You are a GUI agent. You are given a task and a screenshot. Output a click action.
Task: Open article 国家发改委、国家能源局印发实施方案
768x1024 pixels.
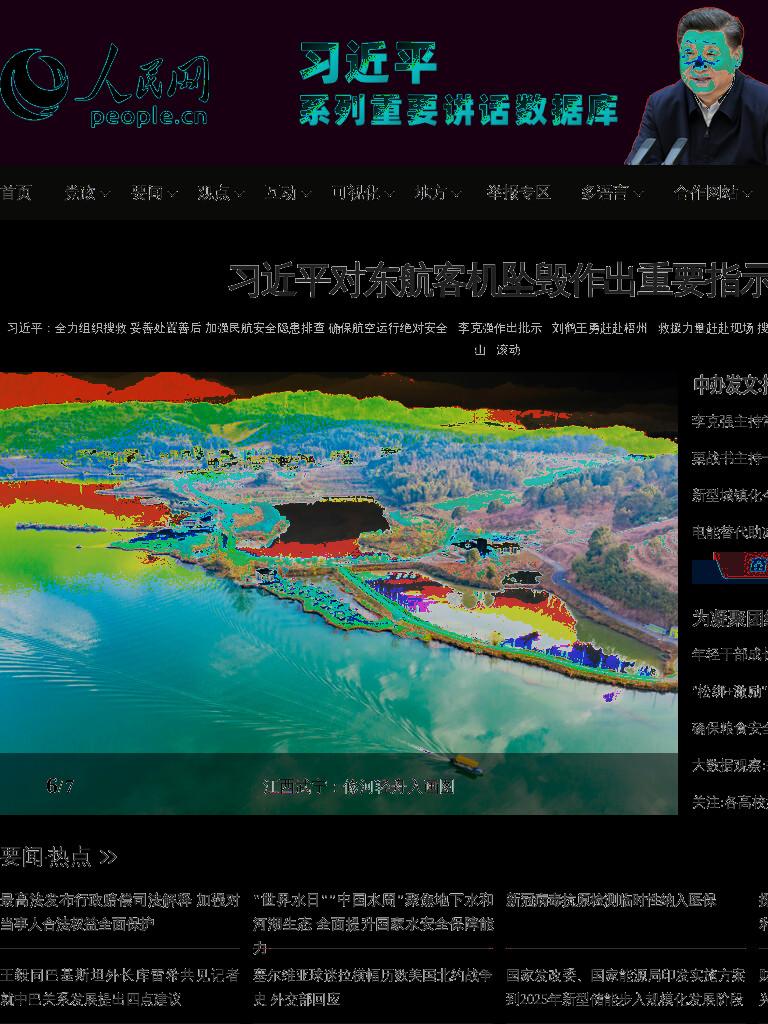point(626,987)
